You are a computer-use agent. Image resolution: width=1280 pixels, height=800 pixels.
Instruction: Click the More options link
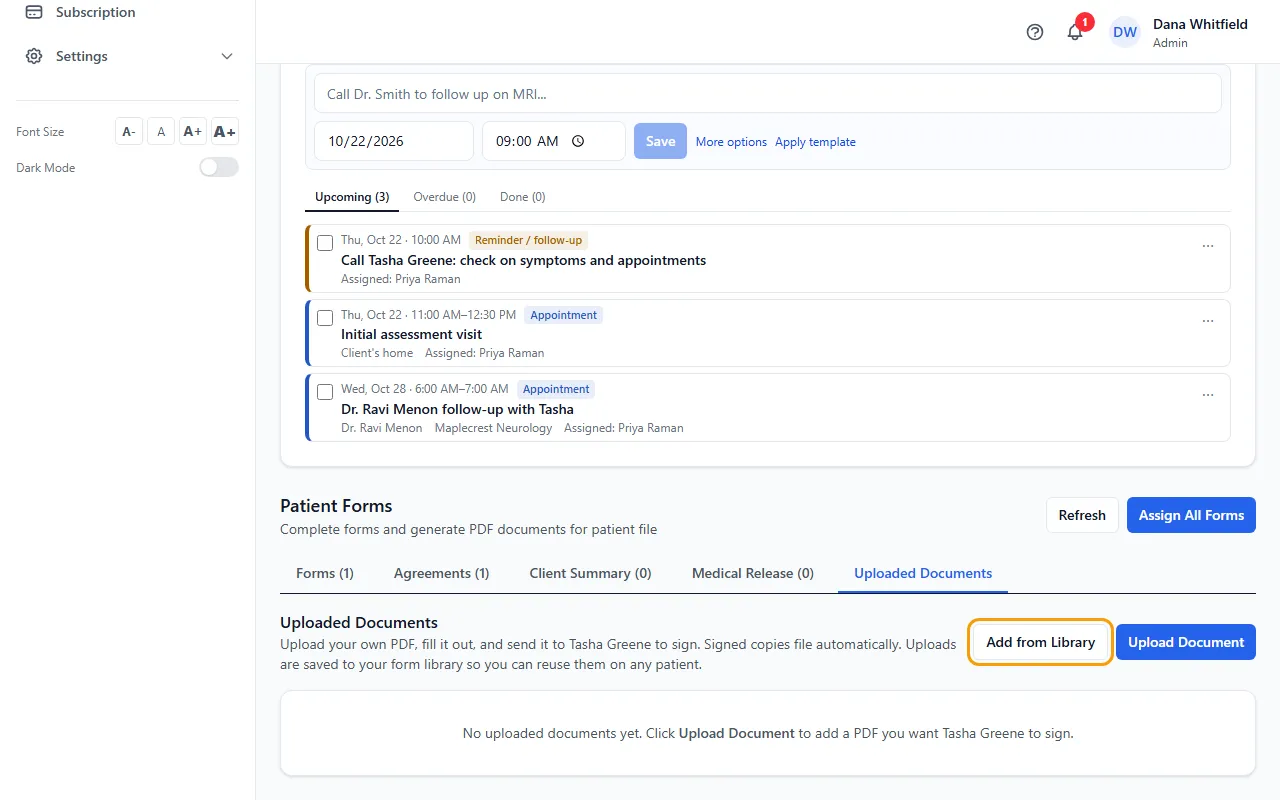point(731,142)
